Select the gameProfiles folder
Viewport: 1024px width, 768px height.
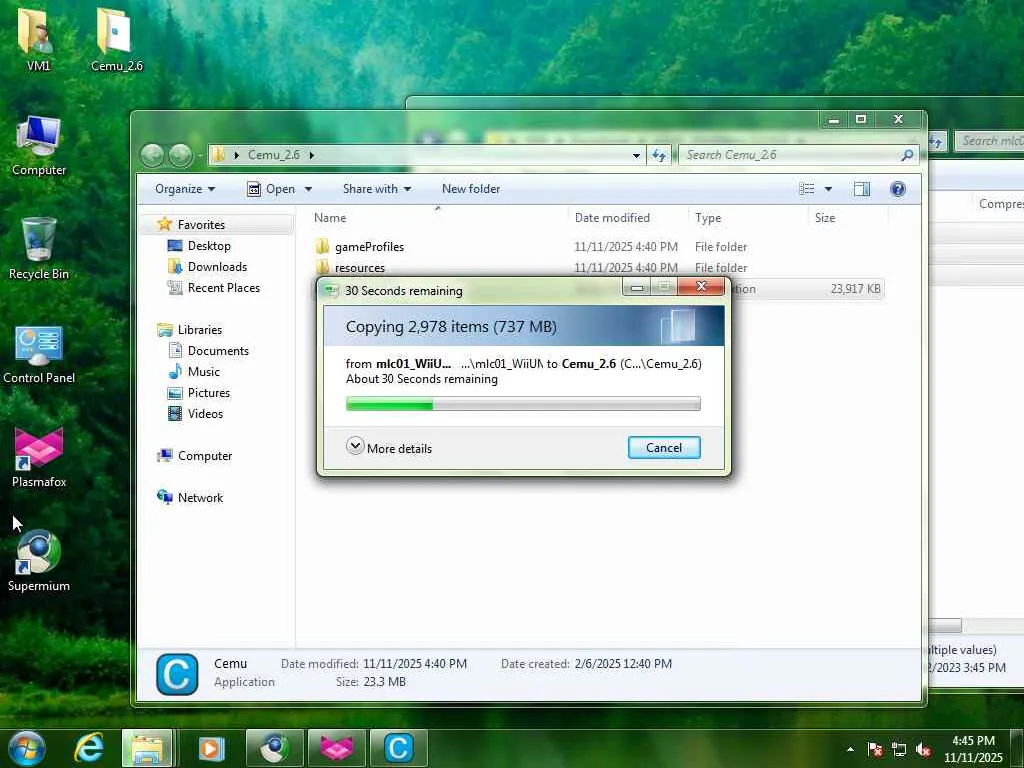point(369,247)
